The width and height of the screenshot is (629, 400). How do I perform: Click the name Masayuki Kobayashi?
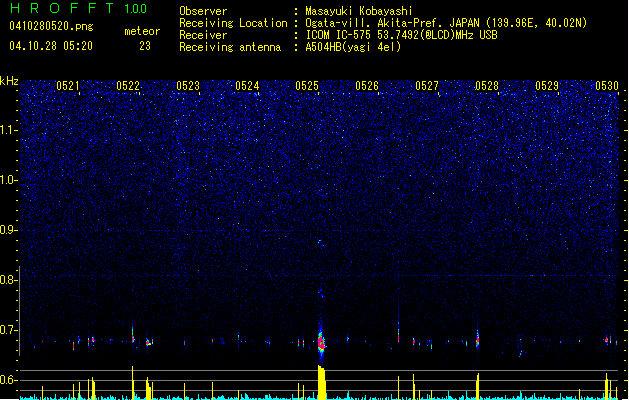[x=359, y=11]
